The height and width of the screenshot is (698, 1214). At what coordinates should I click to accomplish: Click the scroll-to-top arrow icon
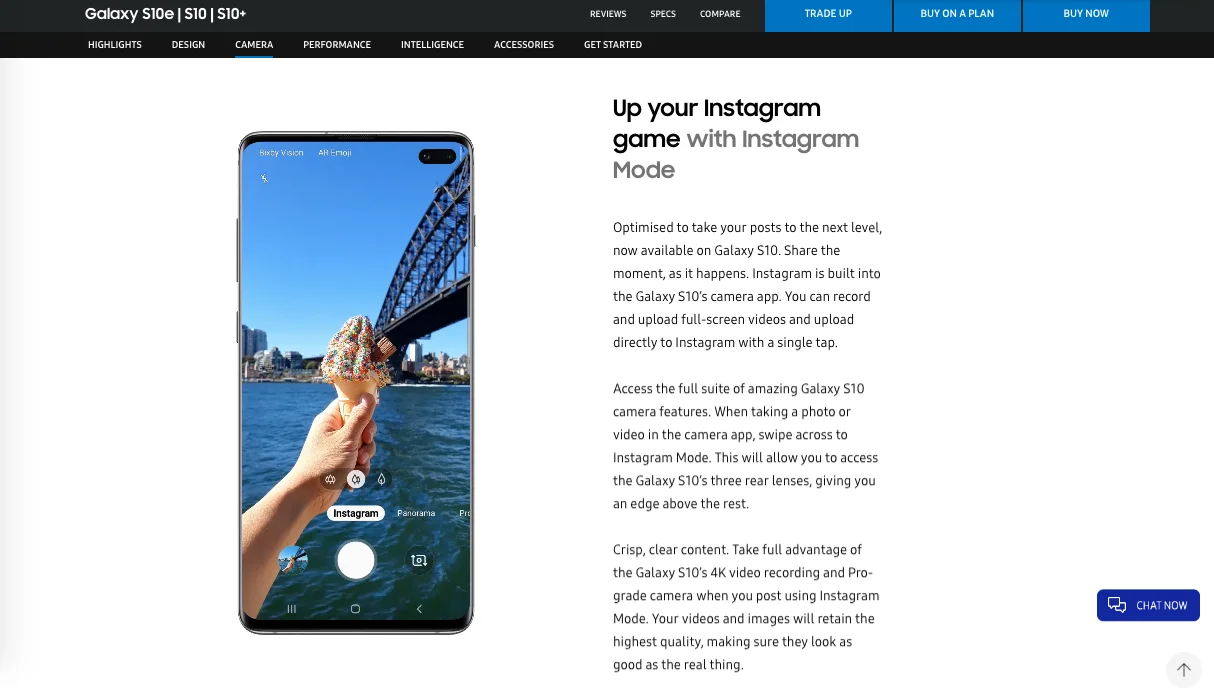pyautogui.click(x=1184, y=670)
